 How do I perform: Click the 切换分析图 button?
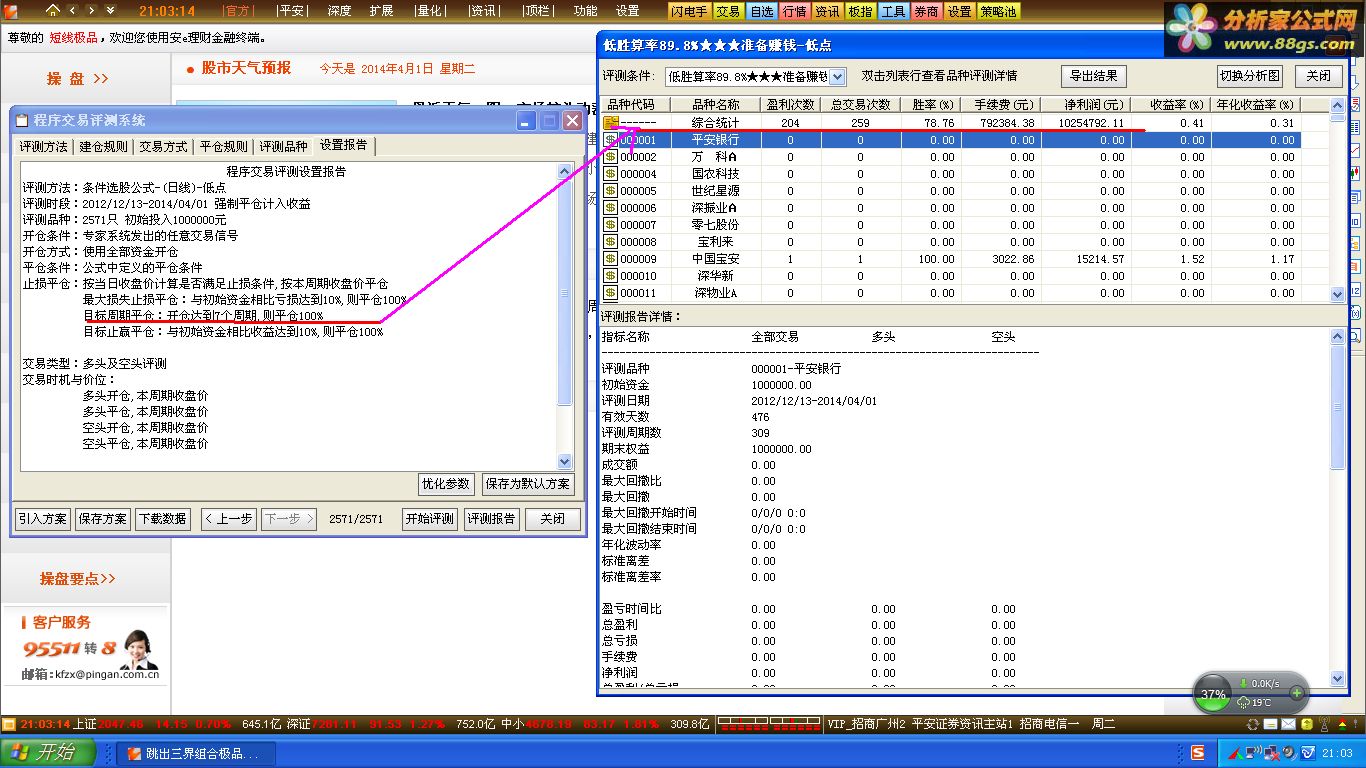(x=1250, y=76)
